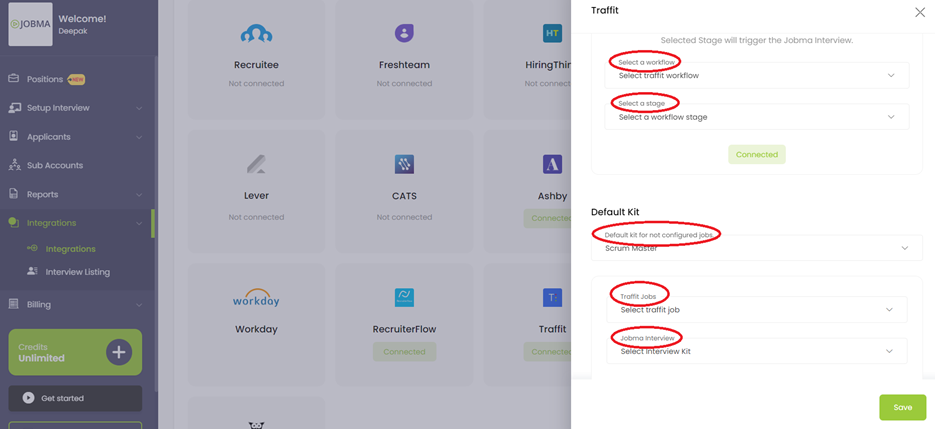Click the Sub Accounts people icon
The height and width of the screenshot is (429, 935).
(14, 165)
